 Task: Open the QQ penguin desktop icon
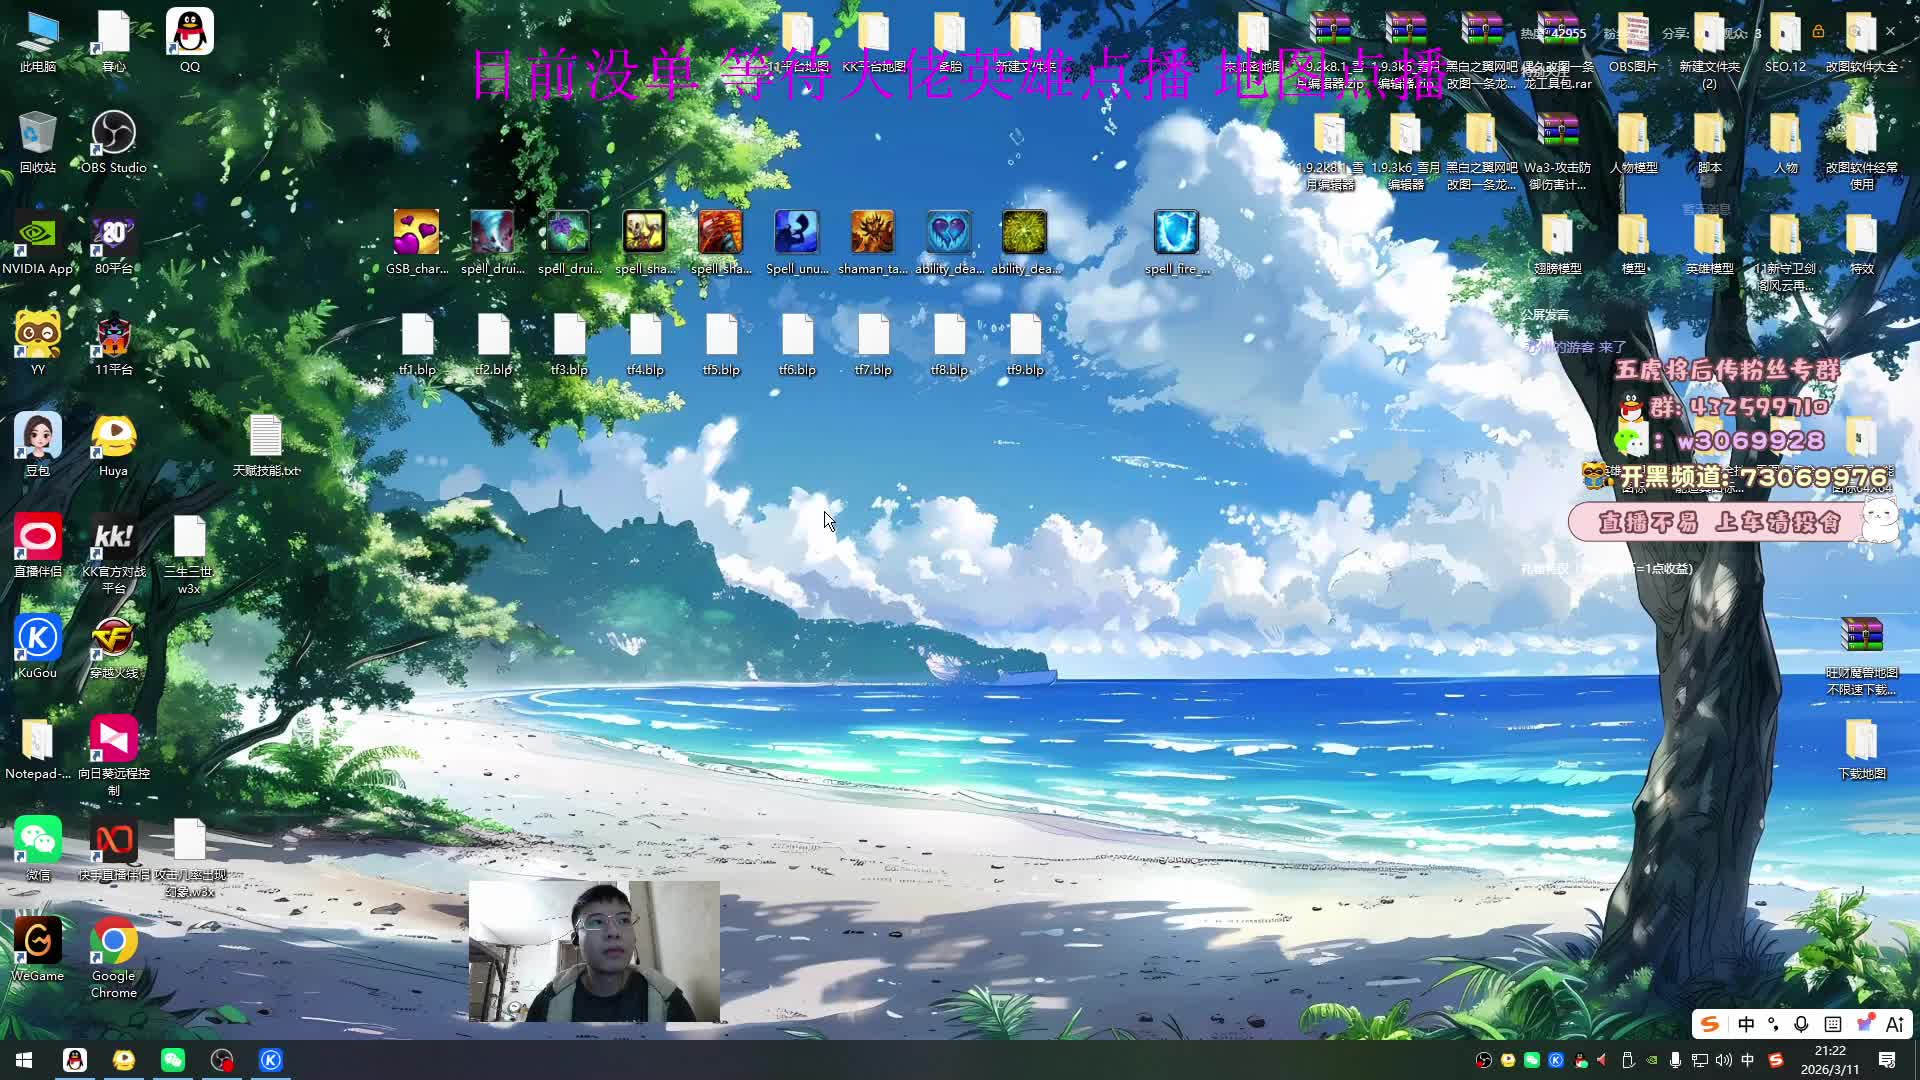(x=189, y=33)
